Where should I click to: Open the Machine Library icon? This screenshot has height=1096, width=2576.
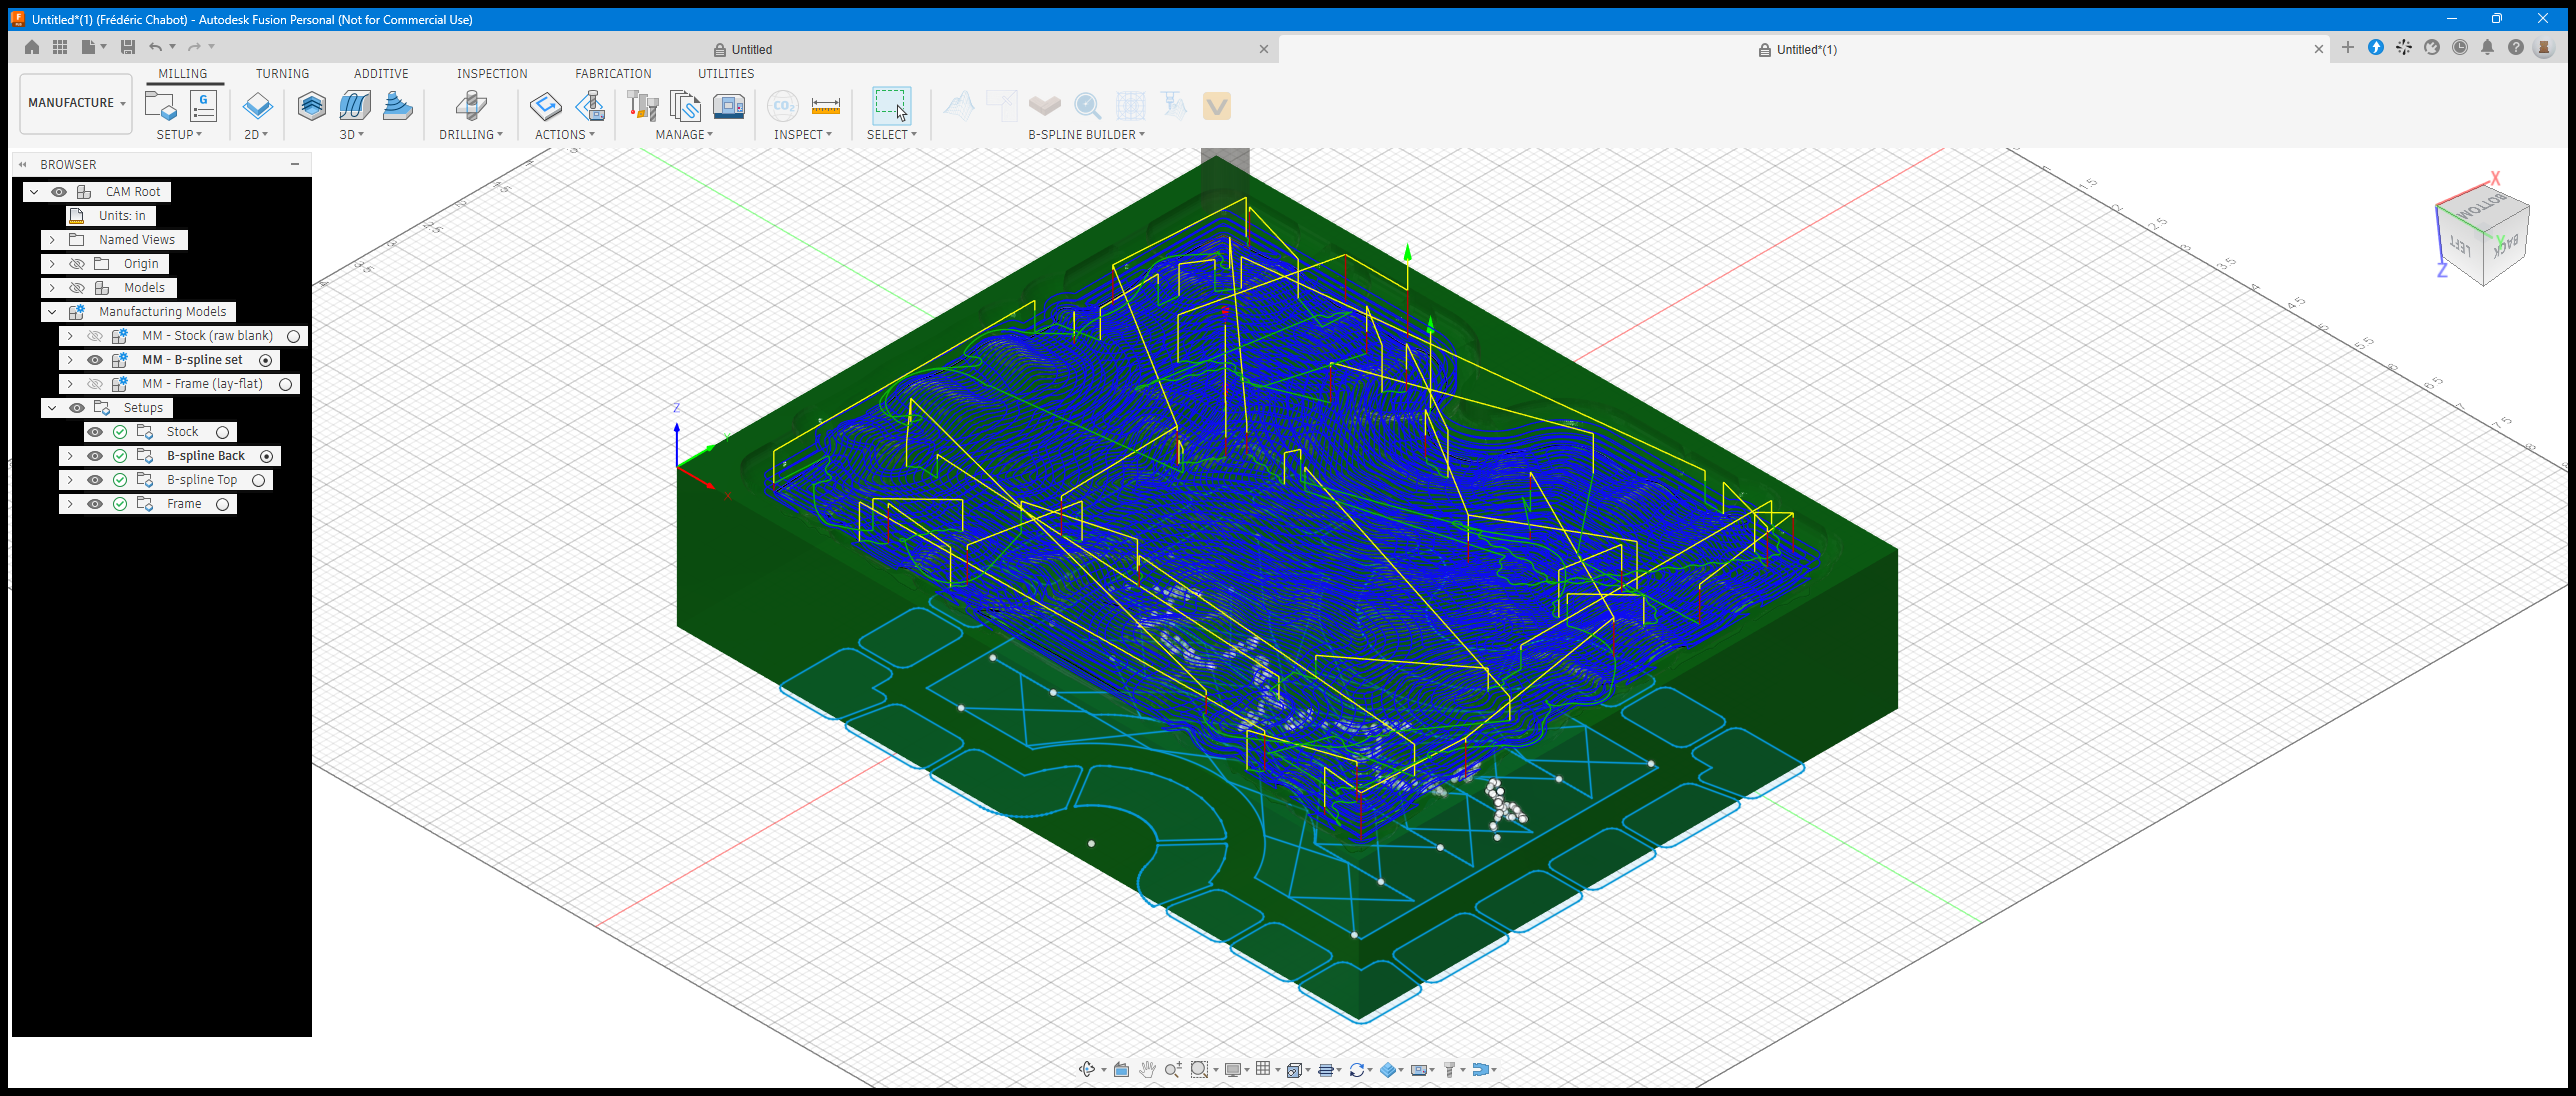729,105
